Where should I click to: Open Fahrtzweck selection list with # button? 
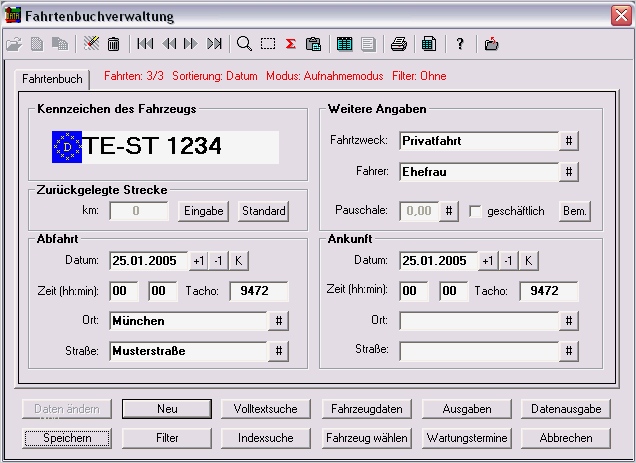(x=569, y=141)
